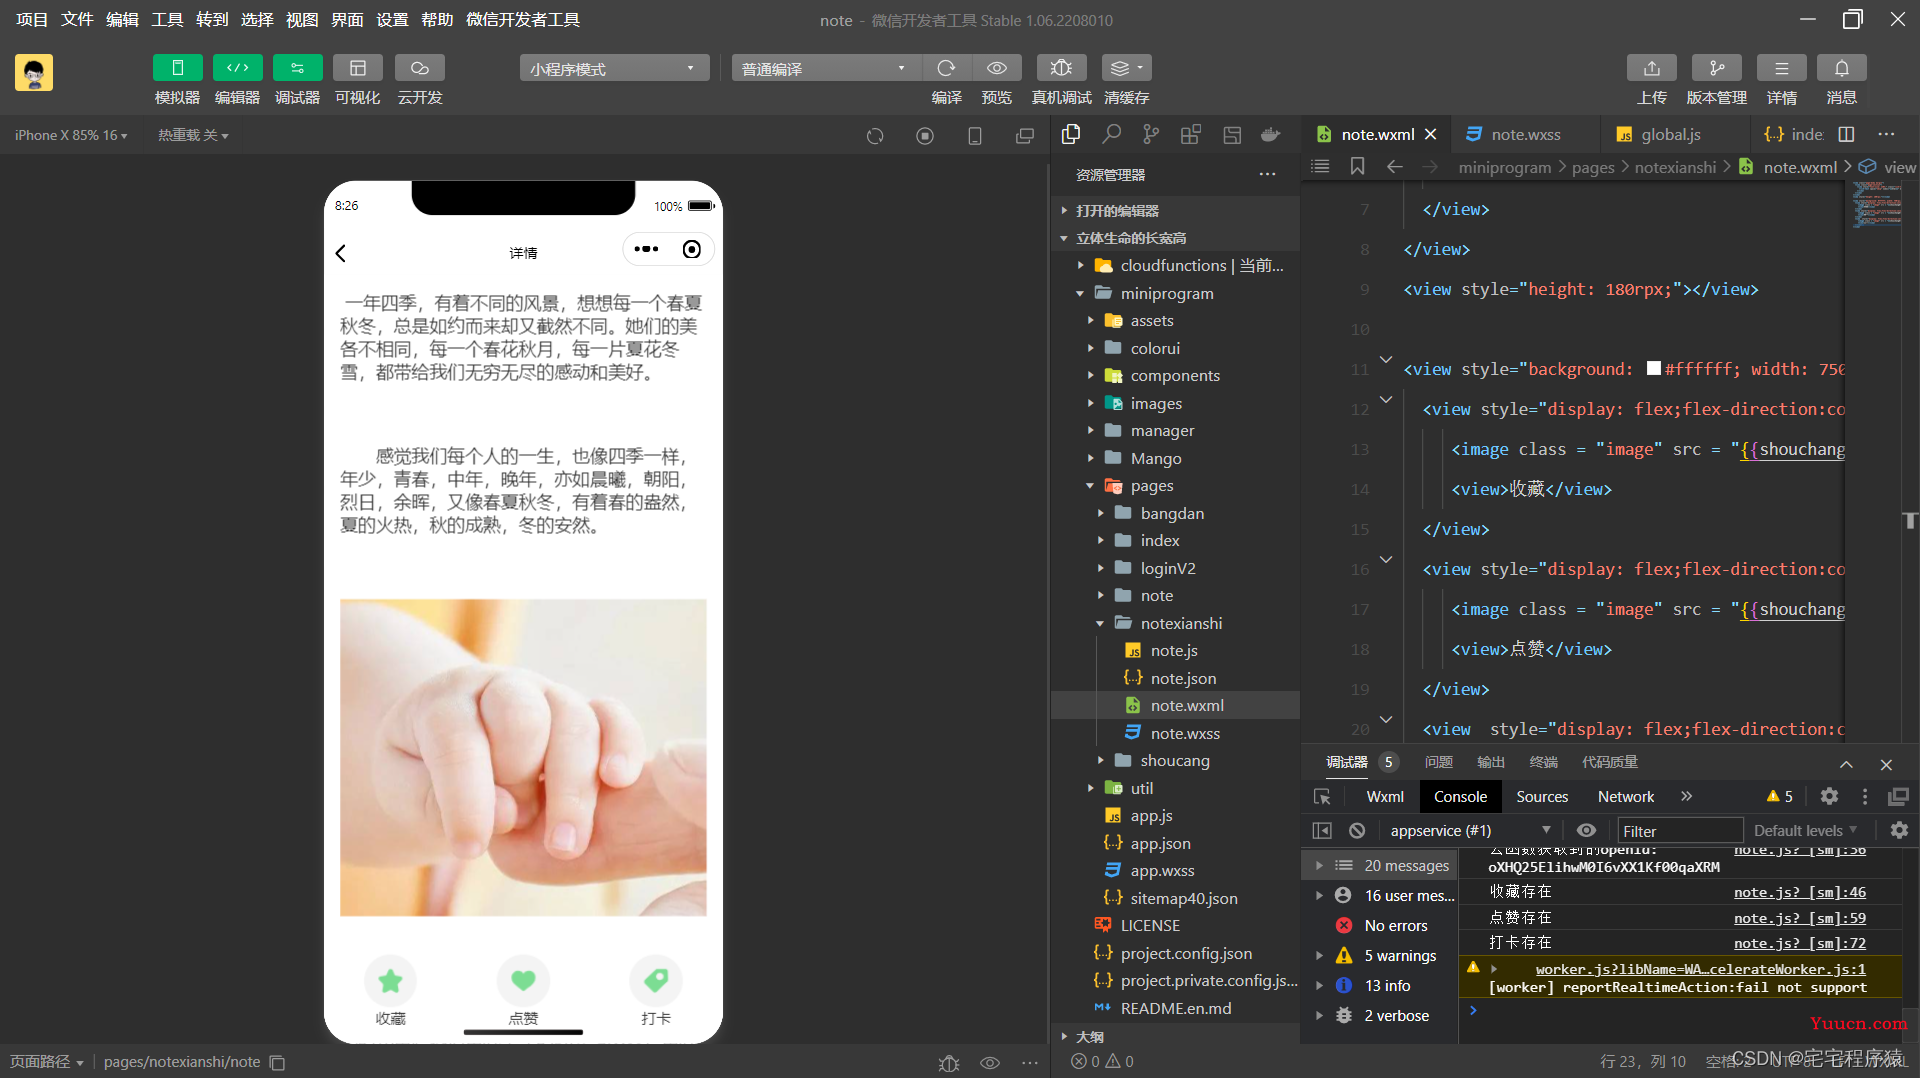Open the note.js? [sm]:46 source link
This screenshot has width=1920, height=1078.
tap(1799, 892)
